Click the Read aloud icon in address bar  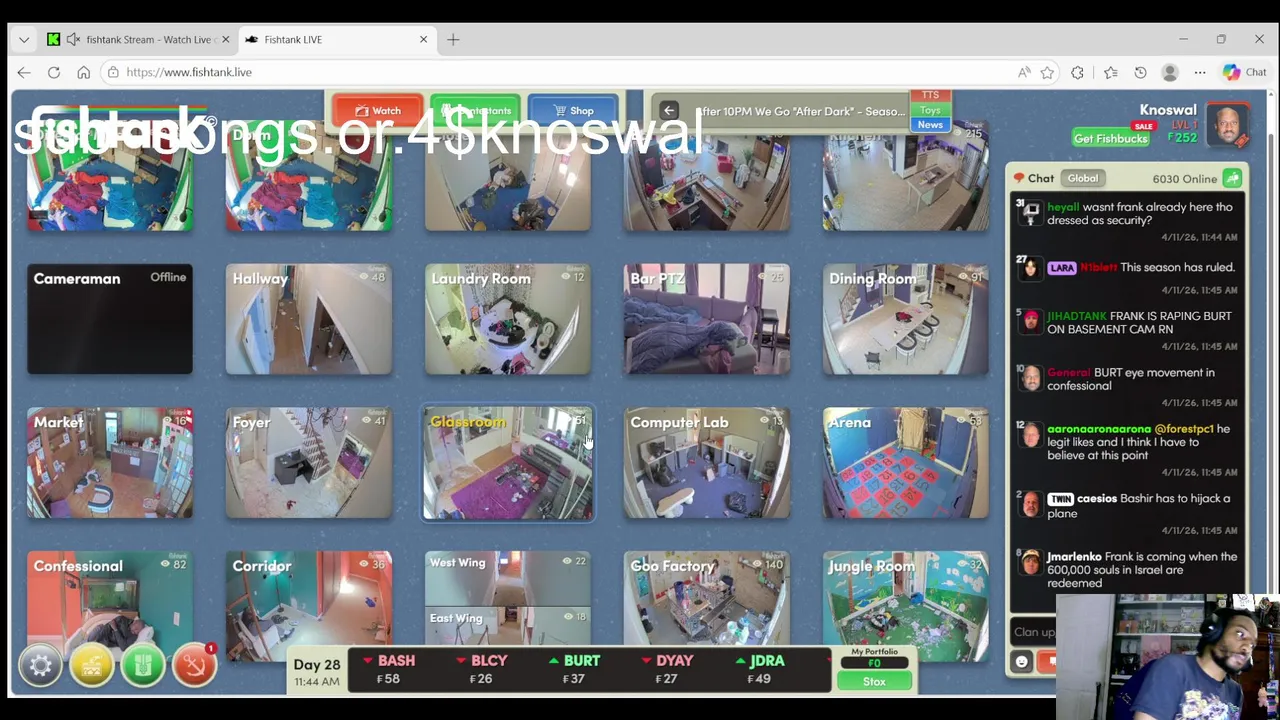[x=1024, y=72]
